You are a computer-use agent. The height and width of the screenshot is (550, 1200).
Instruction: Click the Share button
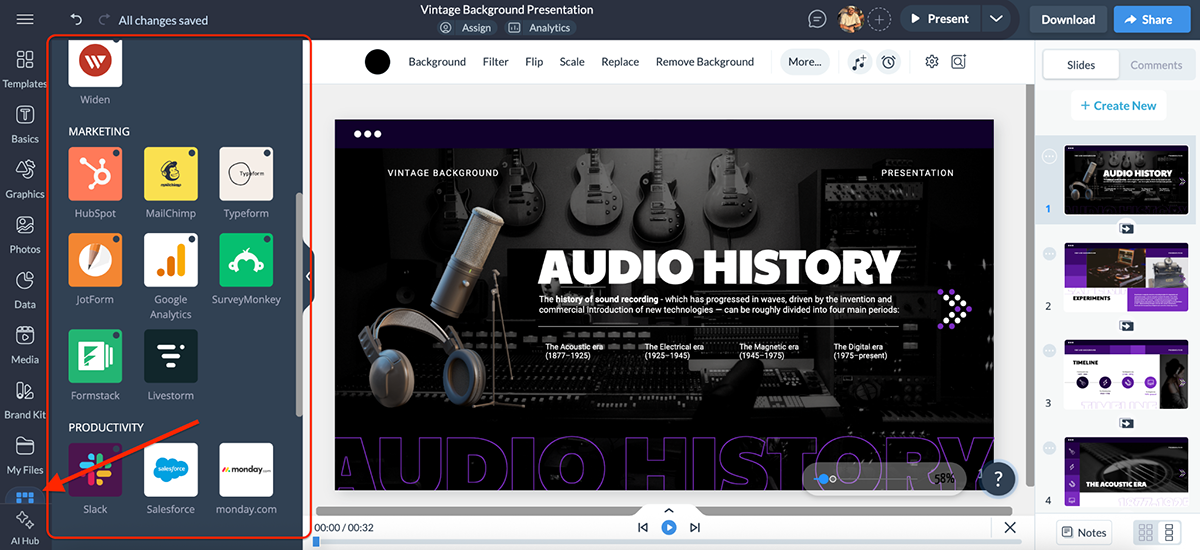coord(1146,19)
